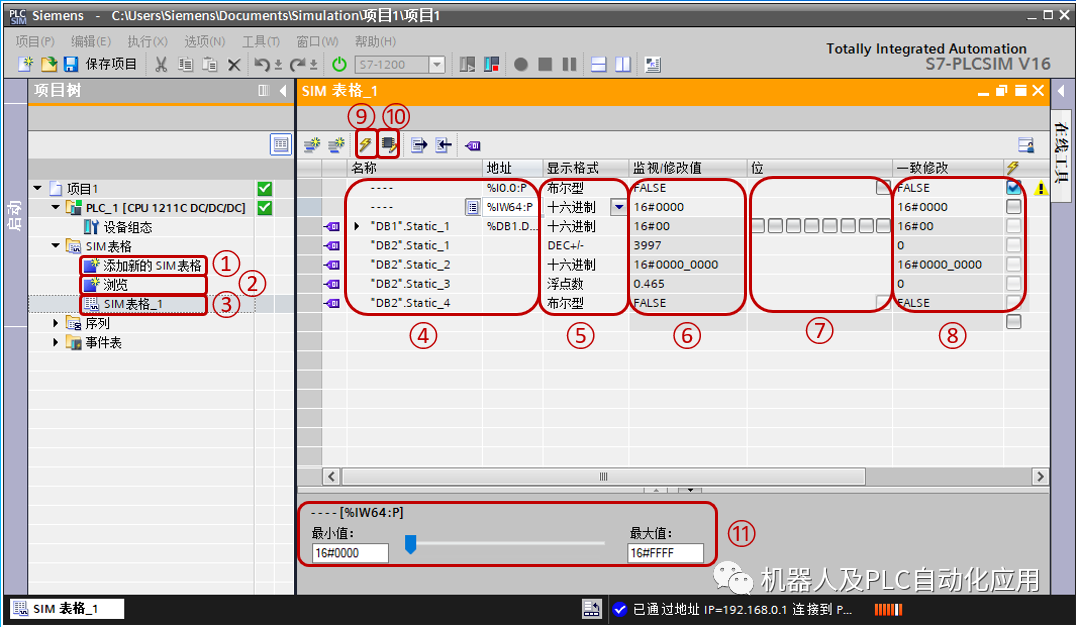This screenshot has width=1076, height=627.
Task: Open the 工具 menu in menu bar
Action: tap(262, 41)
